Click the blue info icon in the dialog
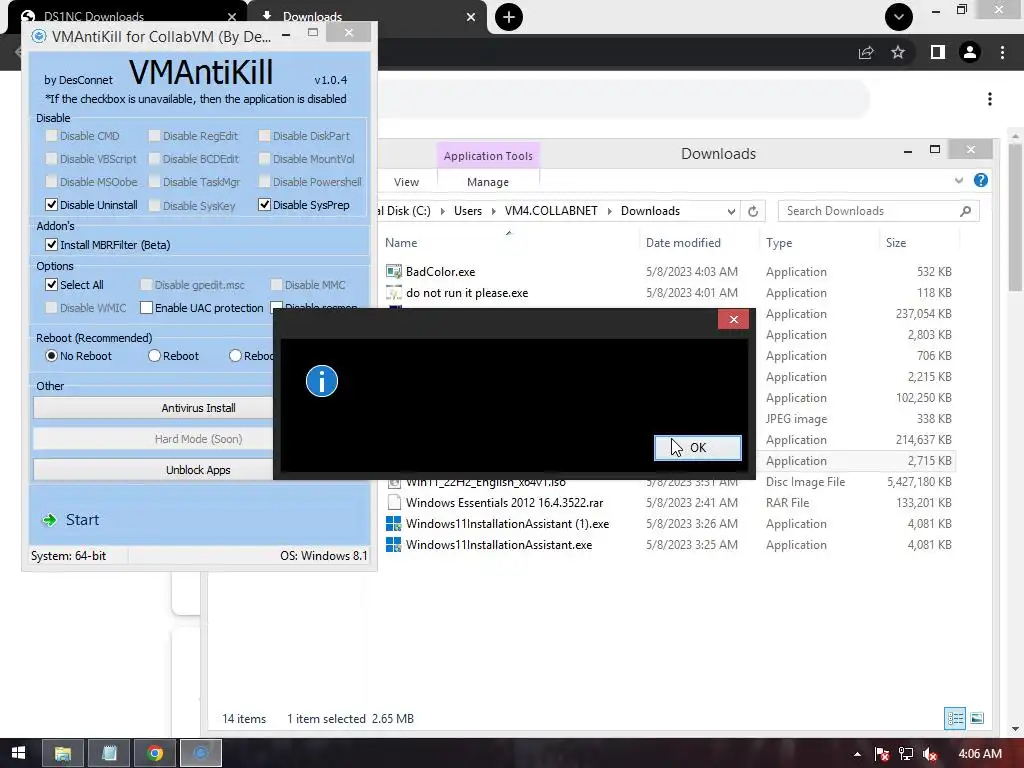Viewport: 1024px width, 768px height. pos(322,381)
